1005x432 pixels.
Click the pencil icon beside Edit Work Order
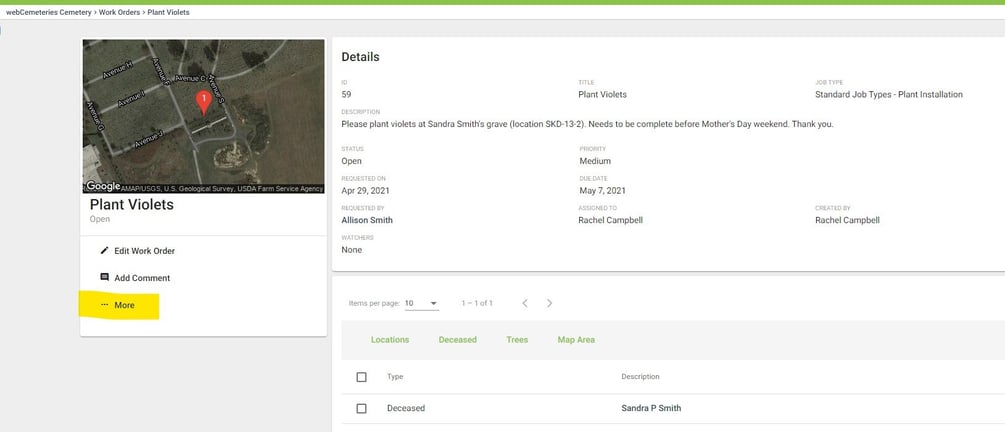pos(104,251)
